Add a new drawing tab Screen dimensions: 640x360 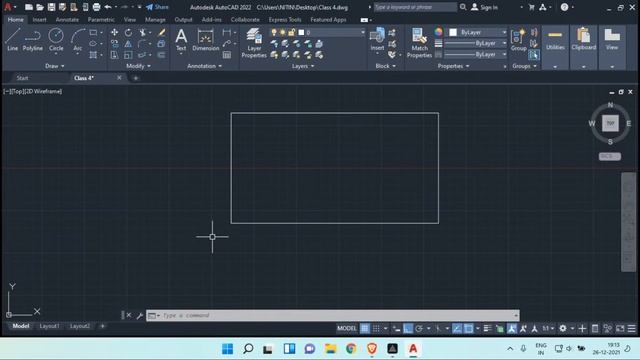coord(136,78)
